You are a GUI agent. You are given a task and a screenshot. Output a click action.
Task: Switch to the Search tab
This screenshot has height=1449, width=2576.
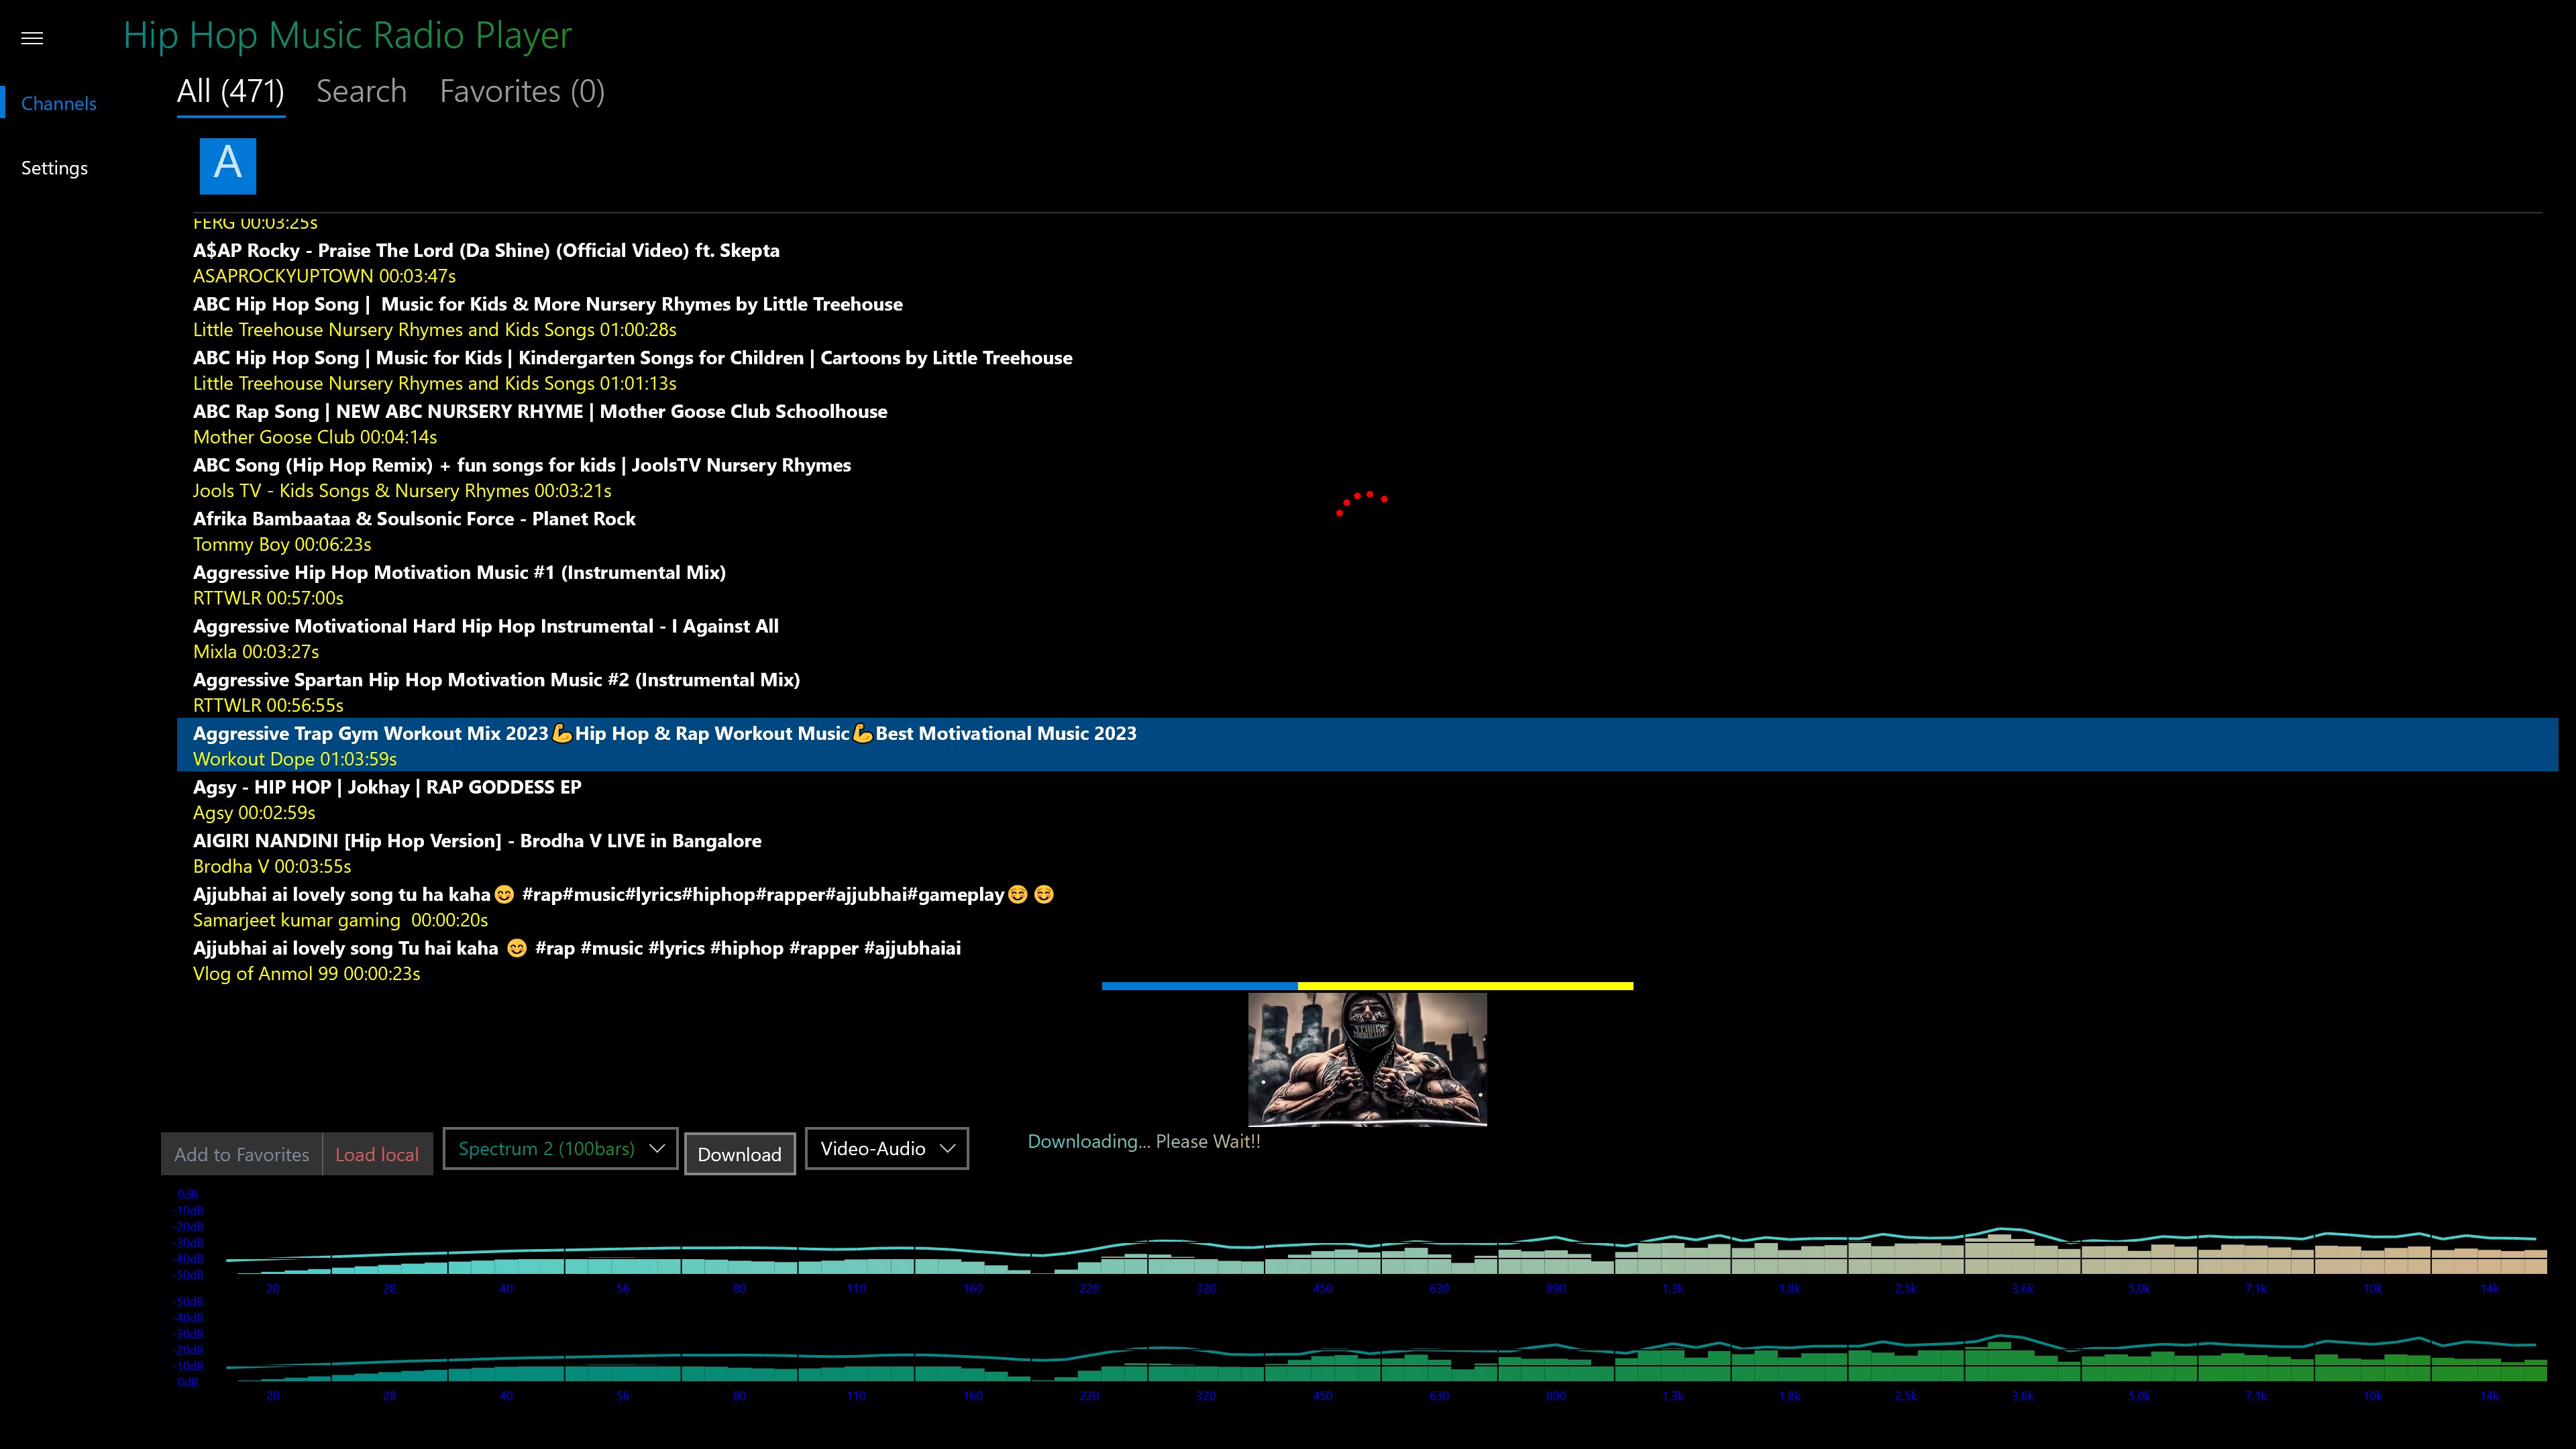pyautogui.click(x=361, y=91)
